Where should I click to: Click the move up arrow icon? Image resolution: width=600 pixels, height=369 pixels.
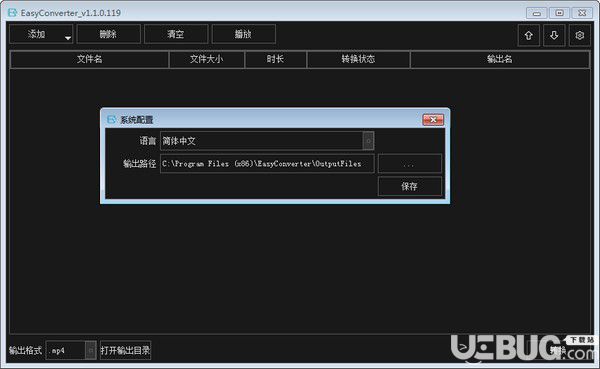point(528,35)
